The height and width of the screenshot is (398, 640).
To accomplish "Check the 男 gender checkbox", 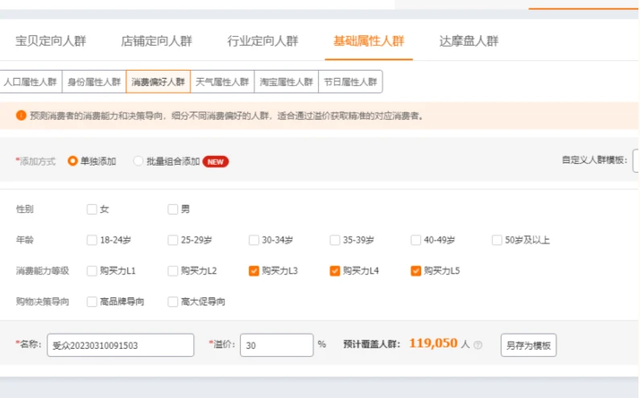I will click(173, 209).
